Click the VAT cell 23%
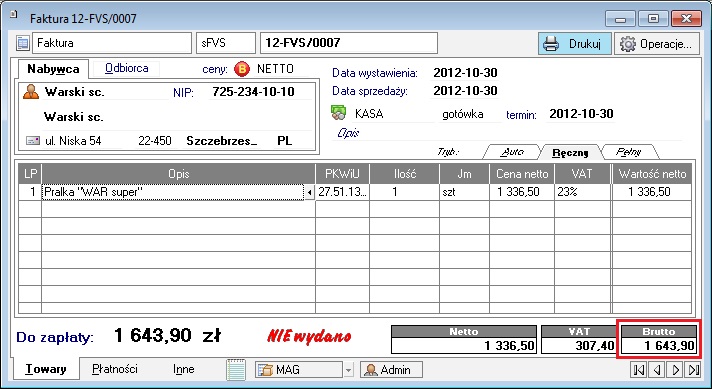Screen dimensions: 712x389 click(x=582, y=192)
